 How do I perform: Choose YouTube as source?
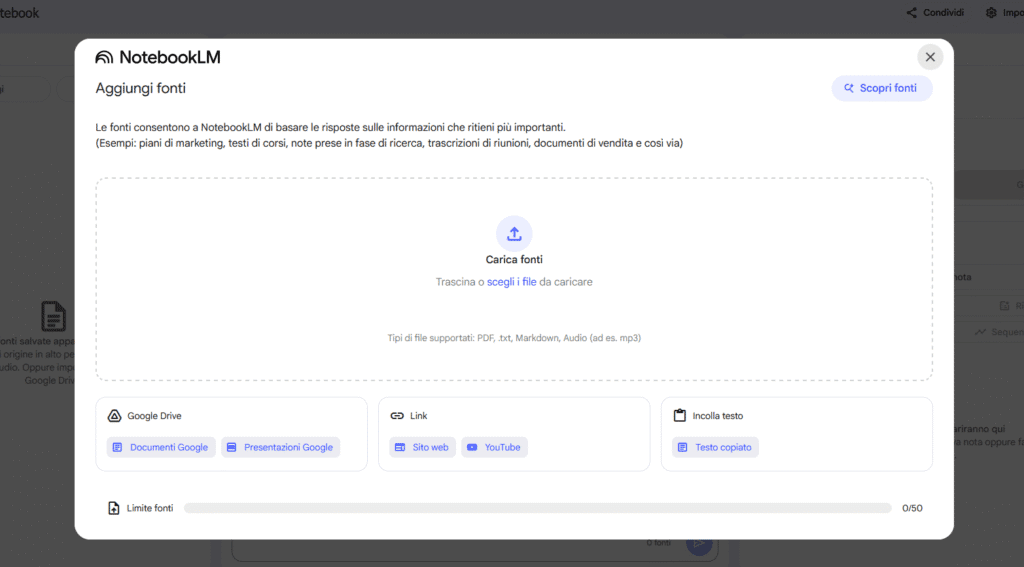click(x=494, y=447)
